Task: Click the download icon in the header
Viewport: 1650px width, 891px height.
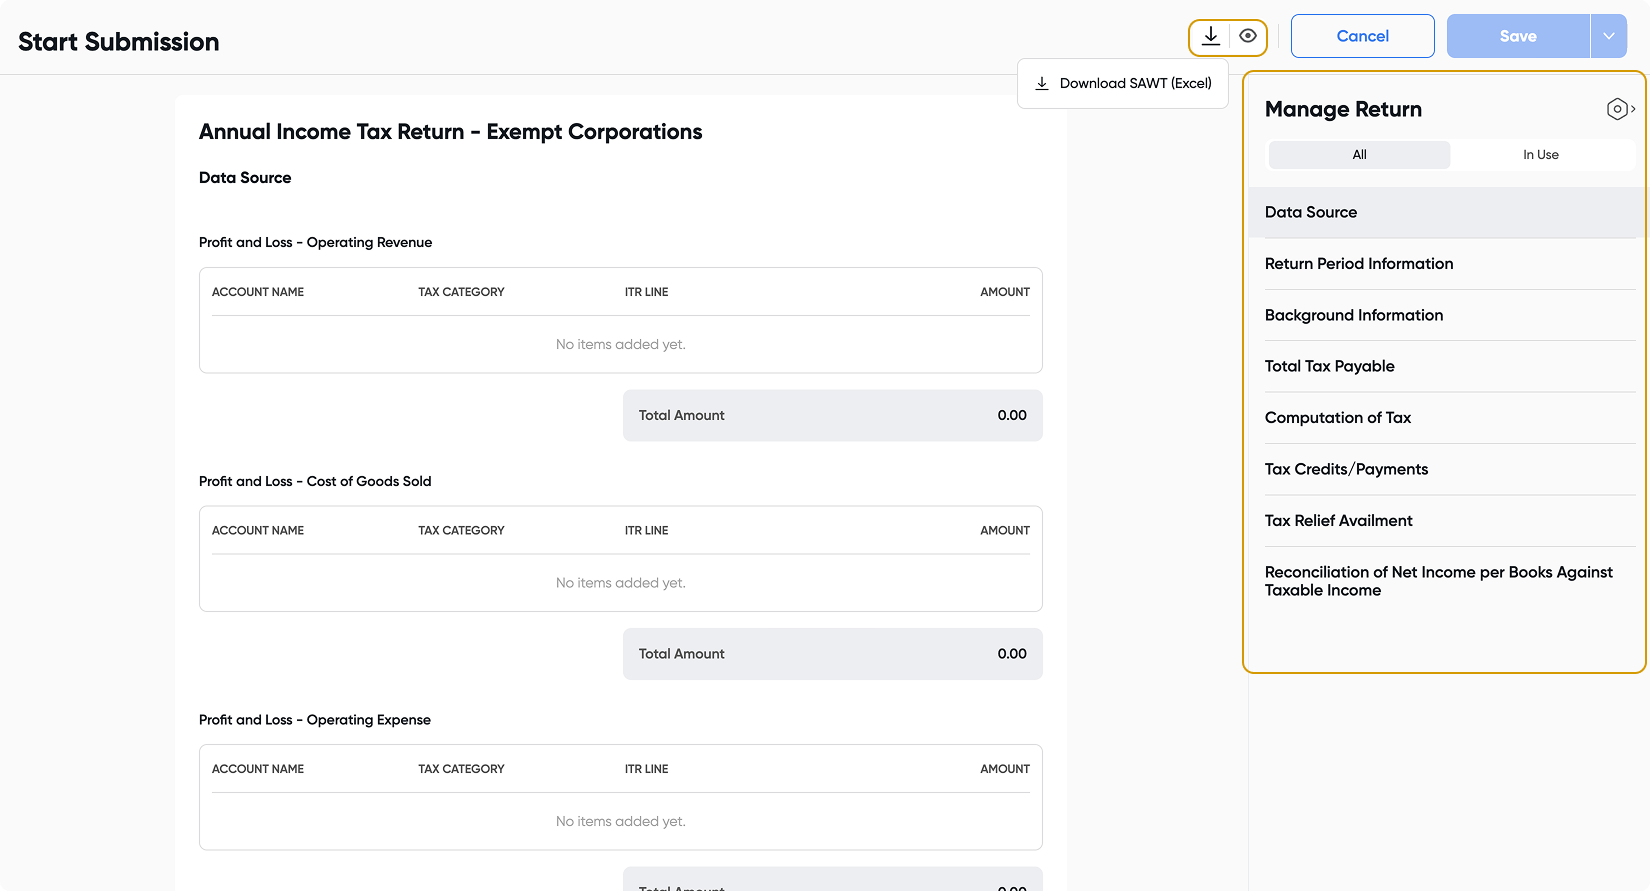Action: [1210, 37]
